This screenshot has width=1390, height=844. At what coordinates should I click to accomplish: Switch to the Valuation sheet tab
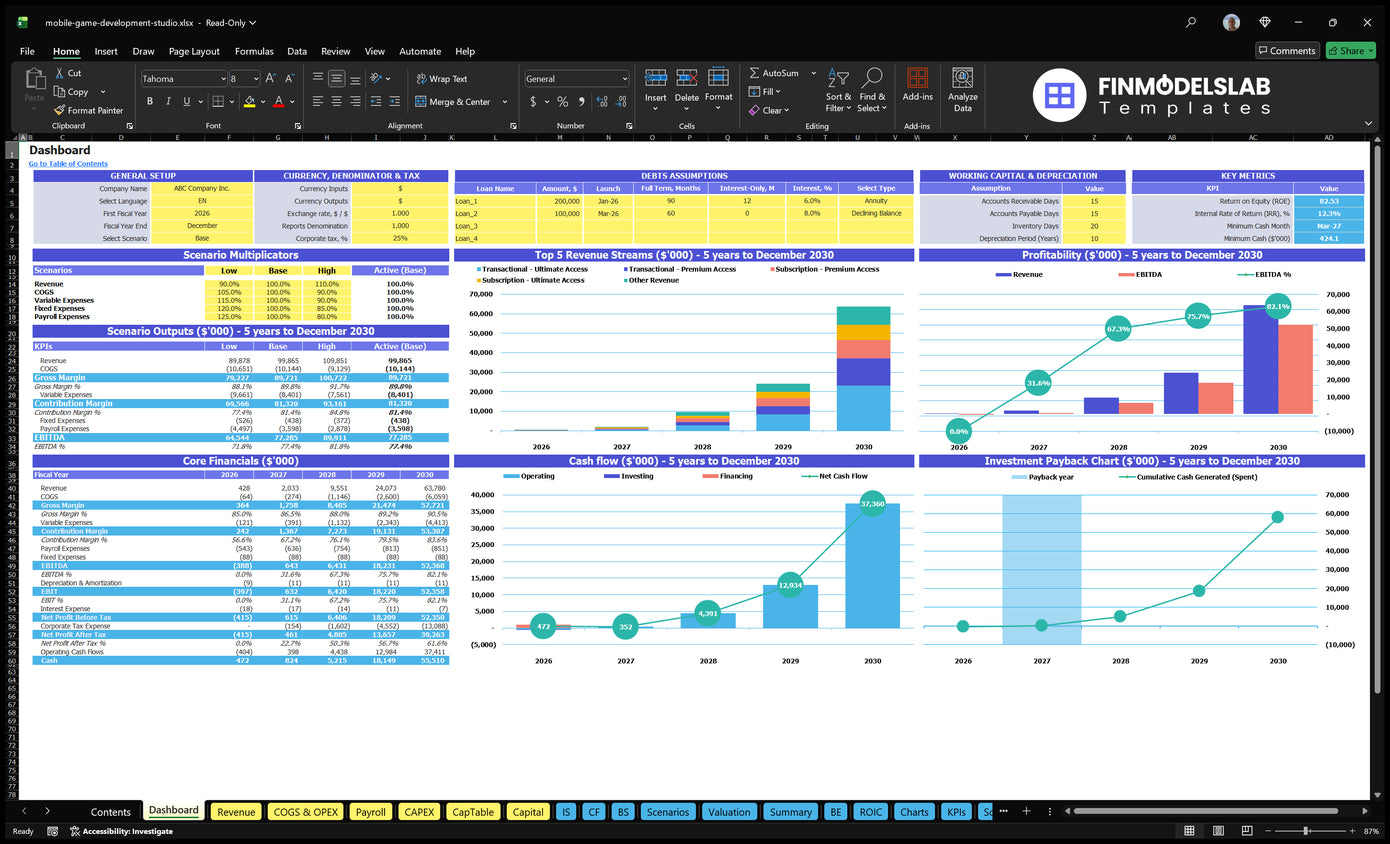click(x=729, y=812)
